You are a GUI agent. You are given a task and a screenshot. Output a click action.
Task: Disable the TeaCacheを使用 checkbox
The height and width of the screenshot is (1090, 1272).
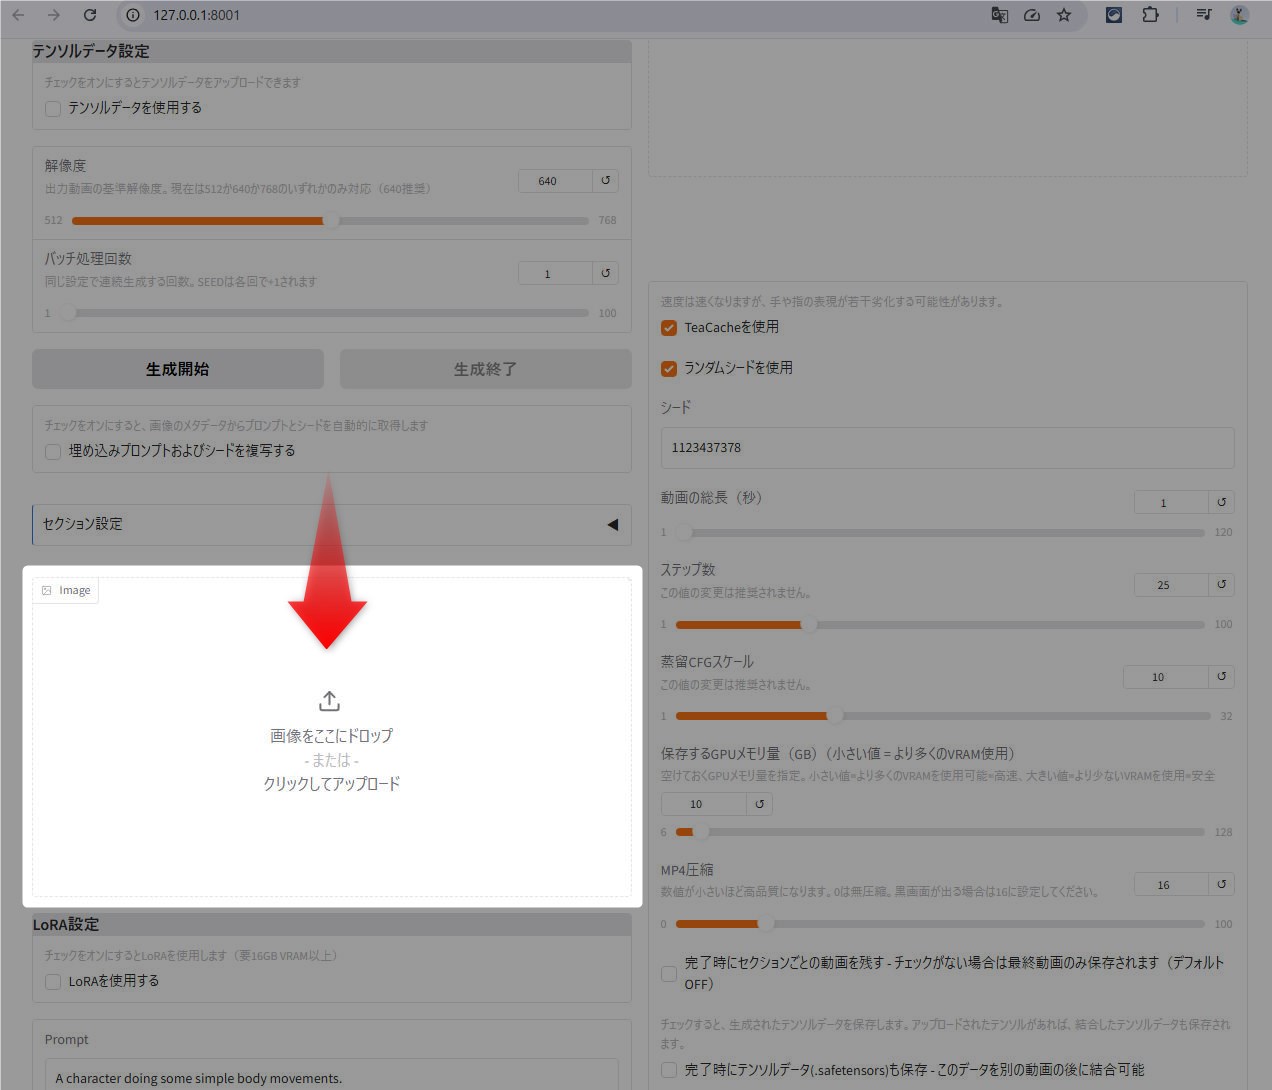[669, 328]
